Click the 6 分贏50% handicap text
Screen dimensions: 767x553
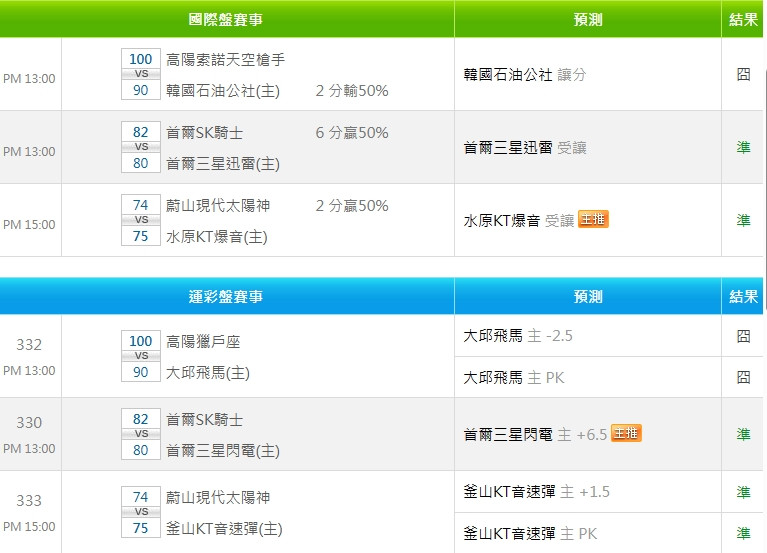(352, 133)
